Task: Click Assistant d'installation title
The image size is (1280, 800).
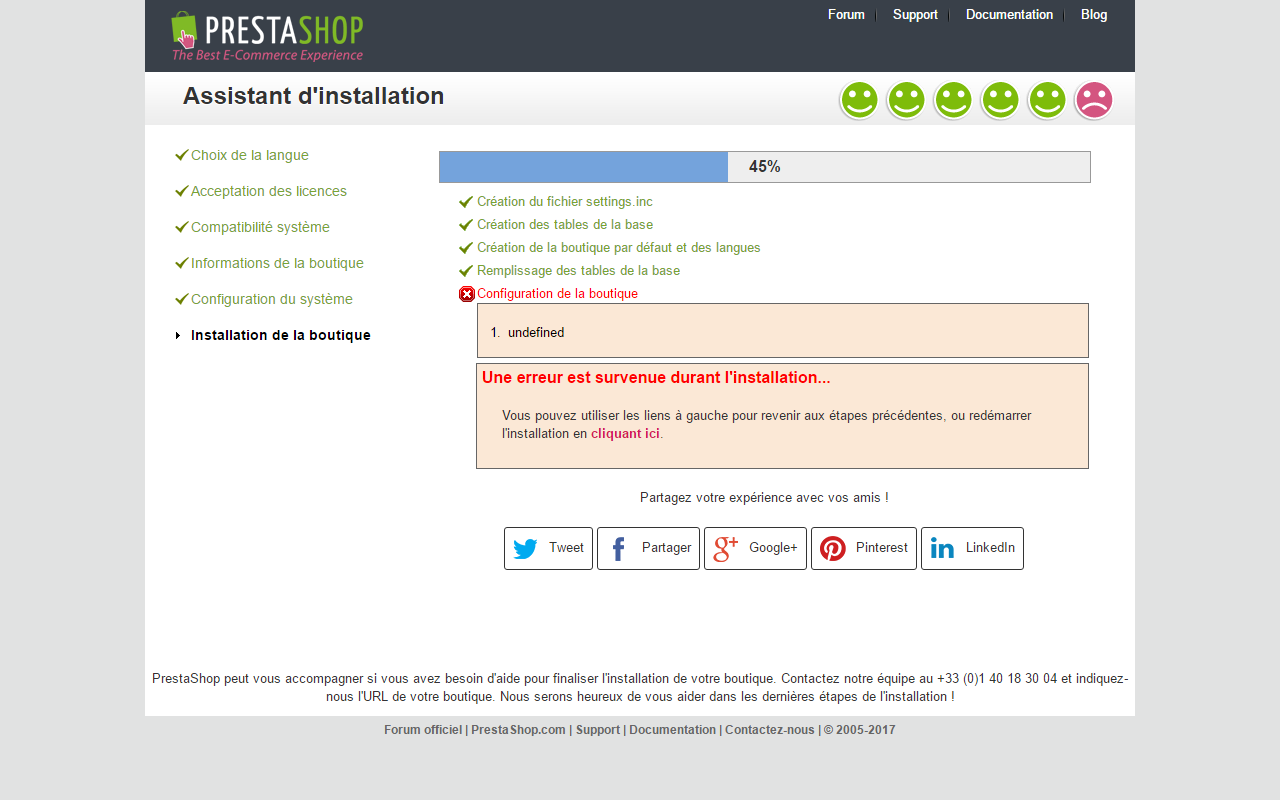Action: tap(314, 96)
